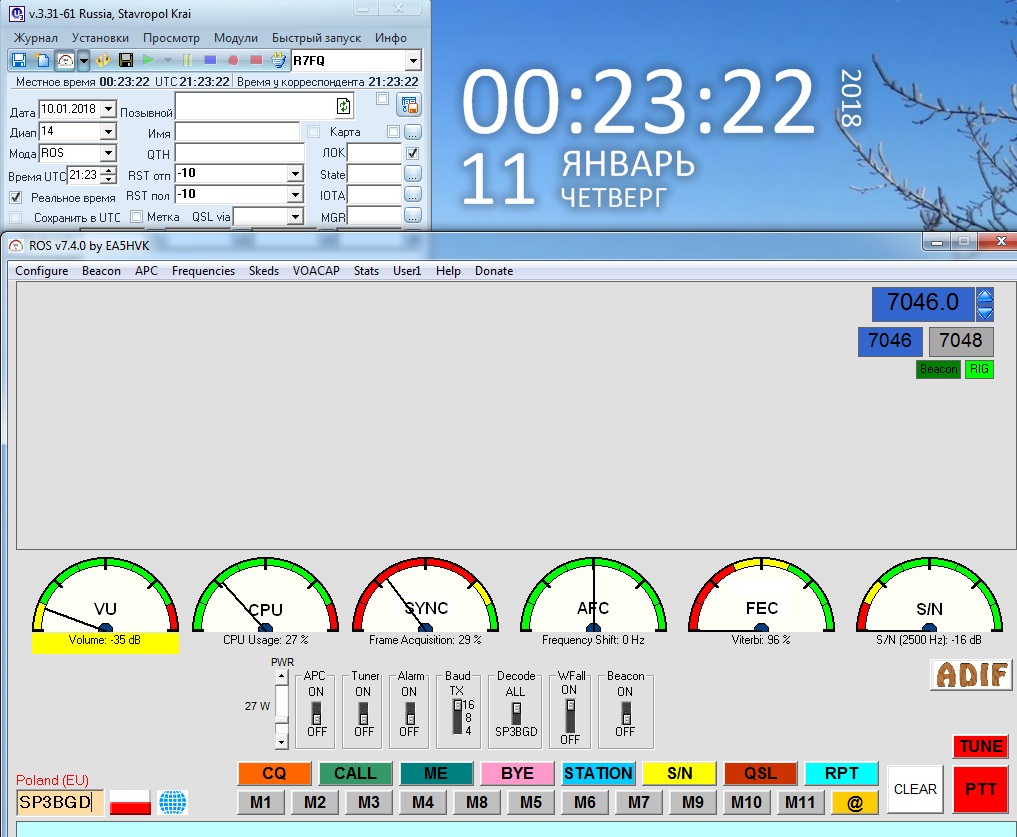1017x837 pixels.
Task: Click the red record circle icon
Action: coord(232,60)
